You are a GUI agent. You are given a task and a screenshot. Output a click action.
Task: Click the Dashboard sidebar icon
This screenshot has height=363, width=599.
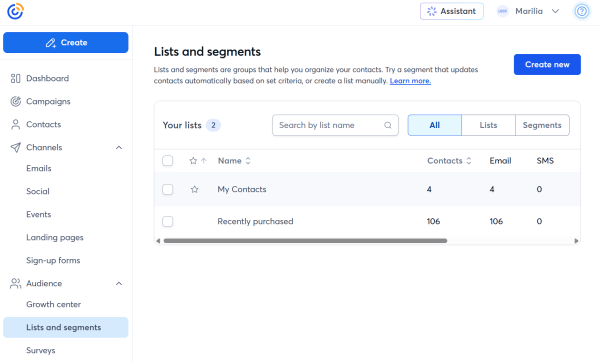[x=15, y=78]
